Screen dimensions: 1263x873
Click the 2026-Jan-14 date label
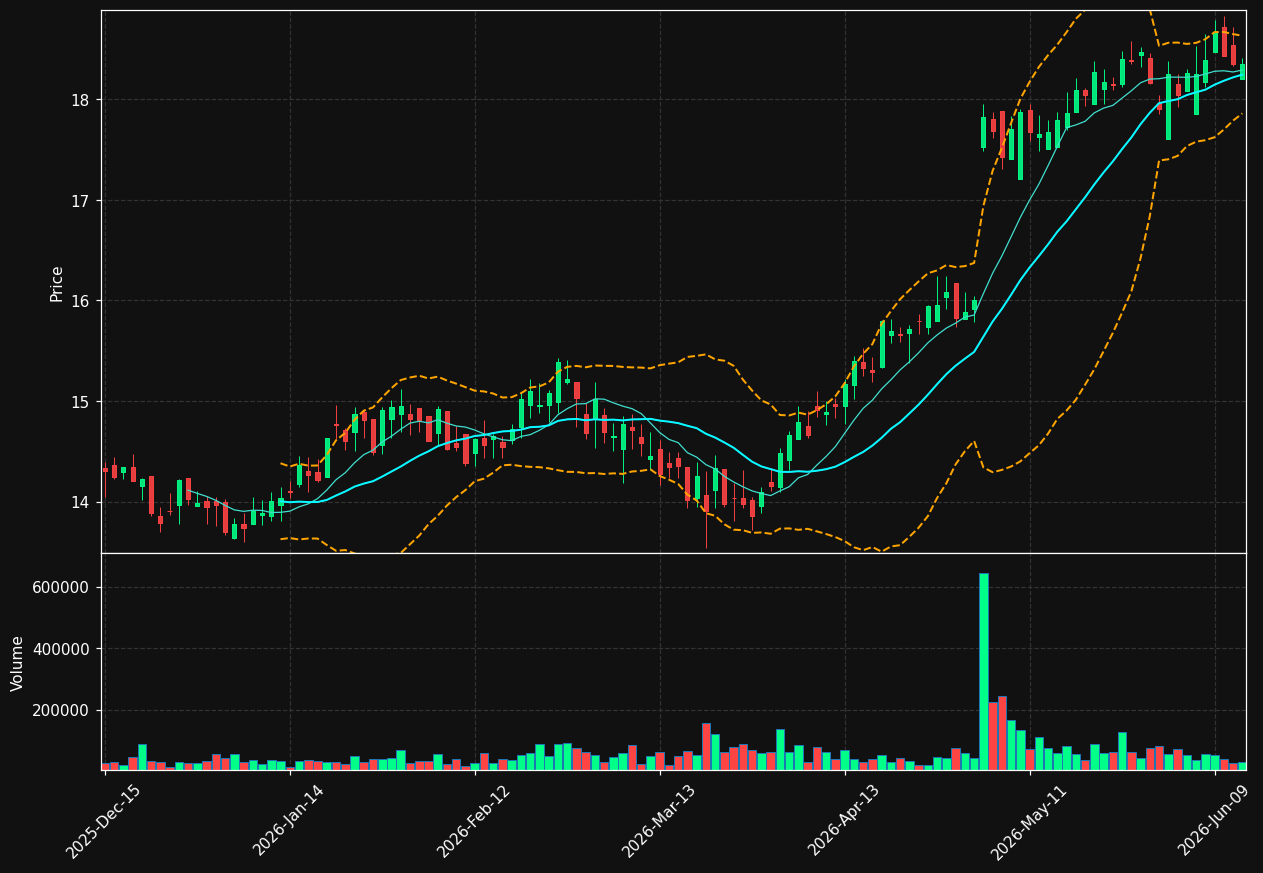click(x=288, y=821)
